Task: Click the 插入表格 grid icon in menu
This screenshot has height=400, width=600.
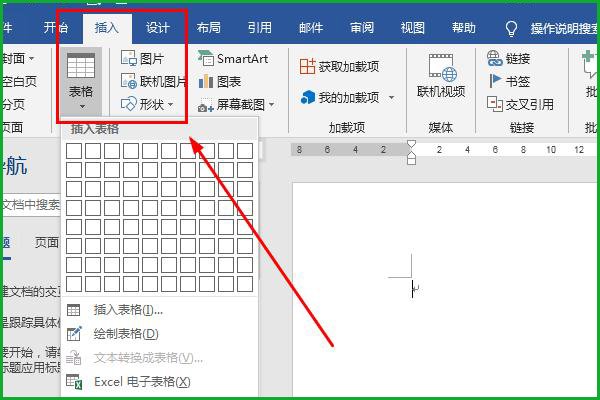Action: tap(73, 310)
